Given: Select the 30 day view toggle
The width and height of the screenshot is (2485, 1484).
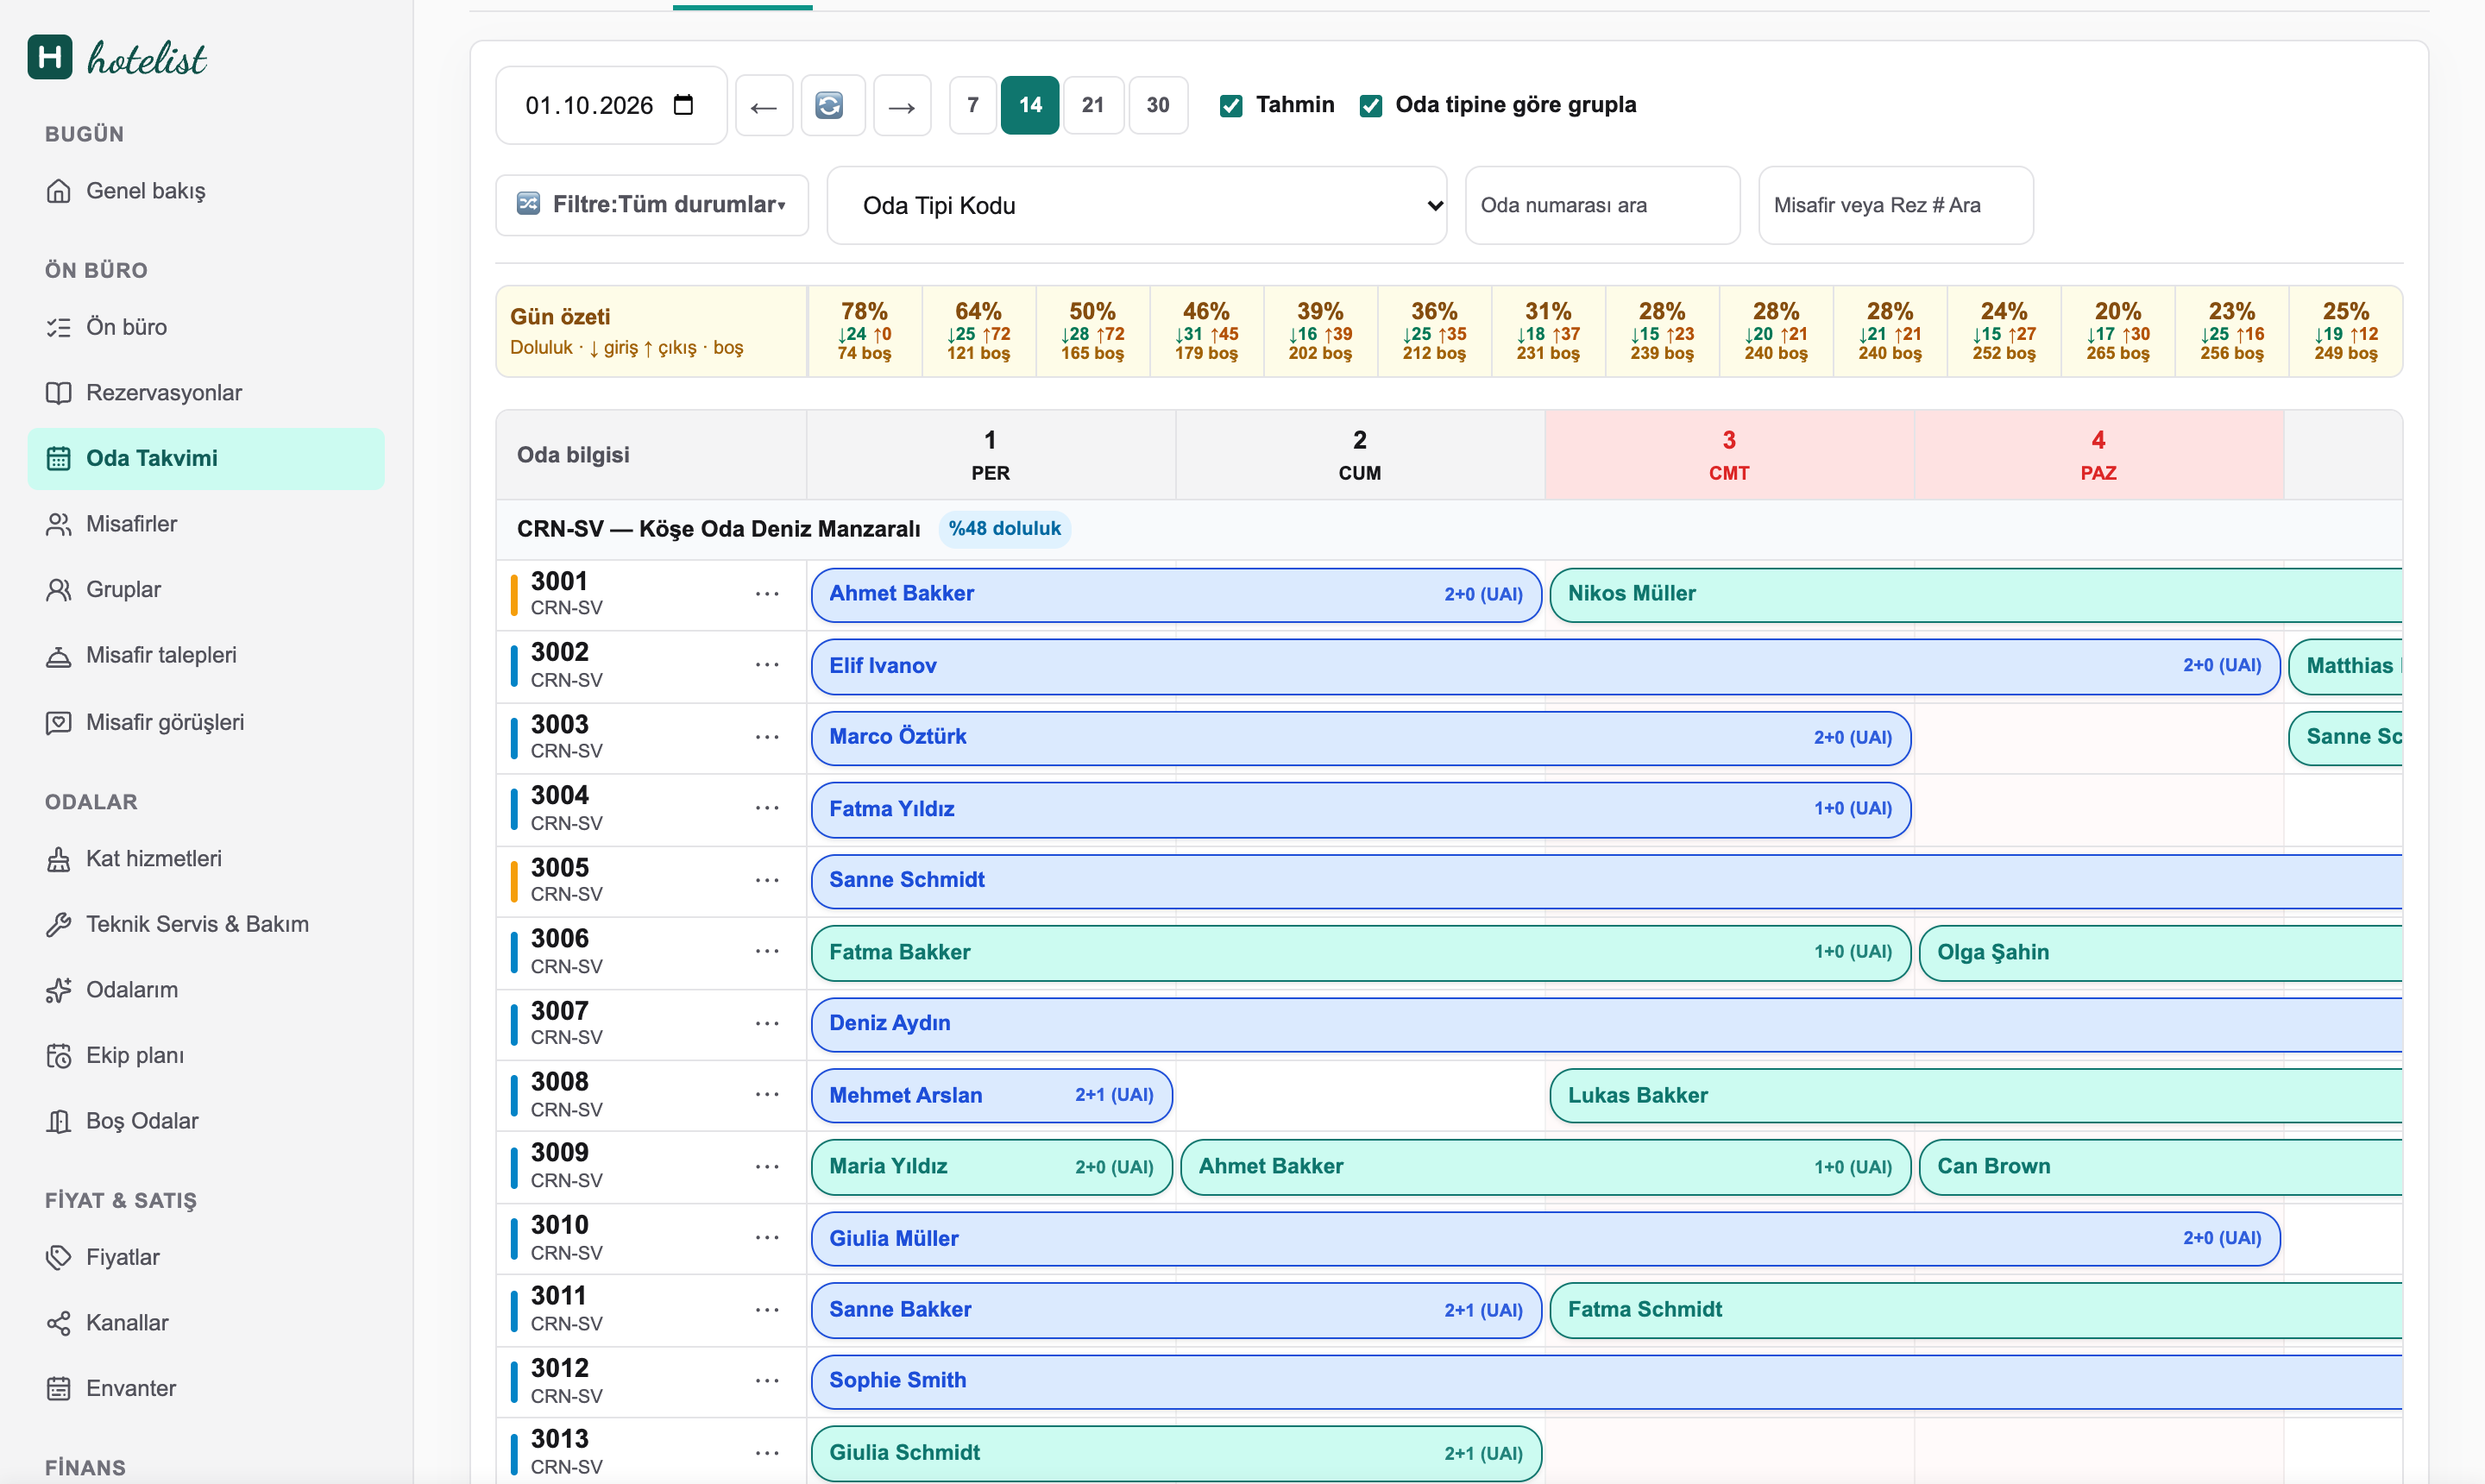Looking at the screenshot, I should 1158,105.
